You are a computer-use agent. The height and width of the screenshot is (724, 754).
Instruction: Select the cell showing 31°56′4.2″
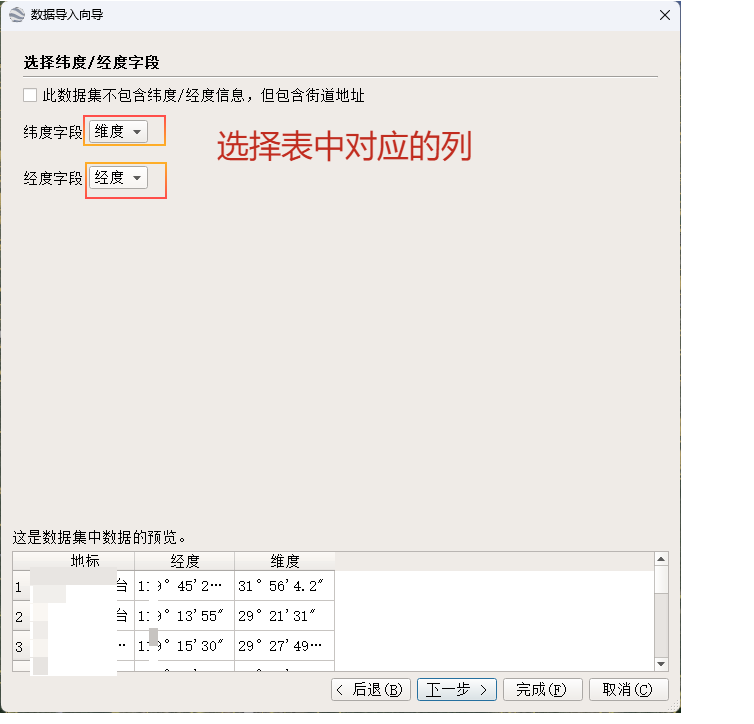(284, 586)
